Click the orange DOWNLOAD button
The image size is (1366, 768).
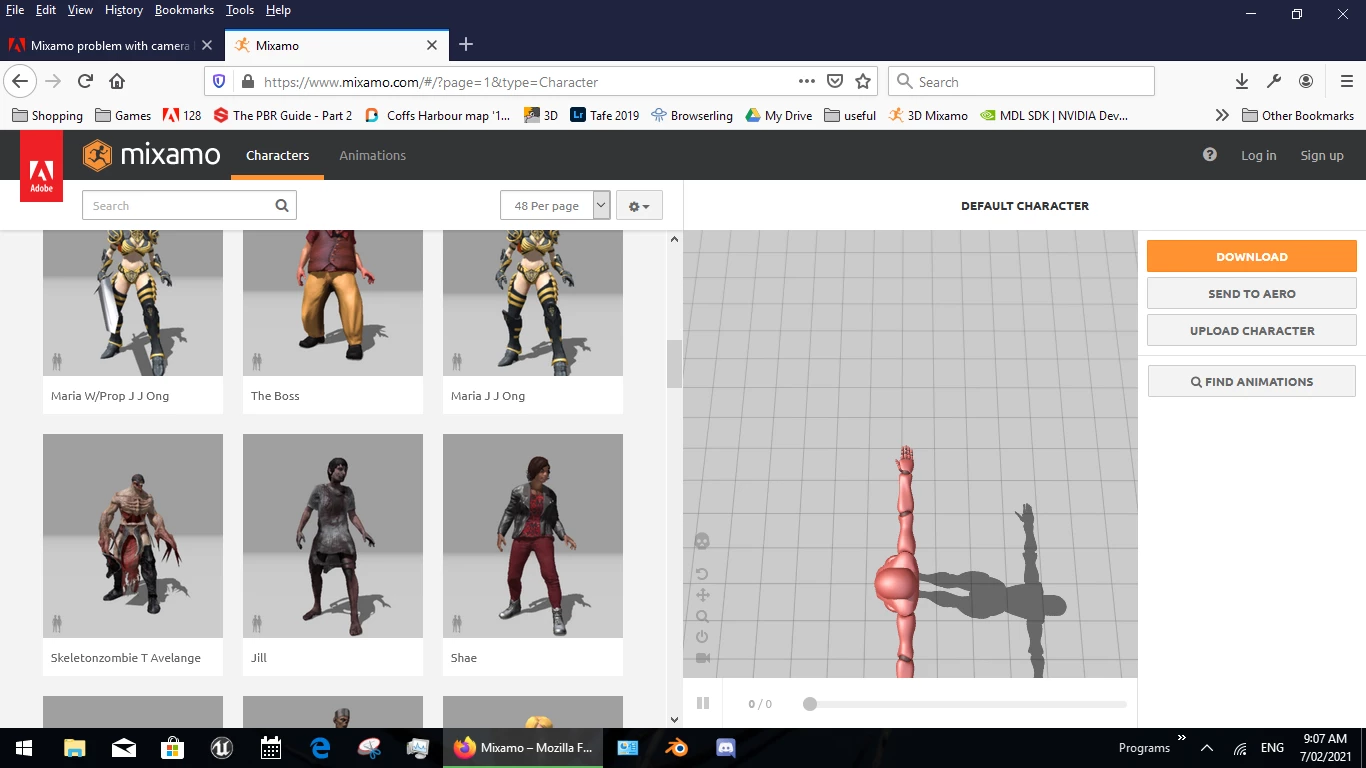point(1251,256)
